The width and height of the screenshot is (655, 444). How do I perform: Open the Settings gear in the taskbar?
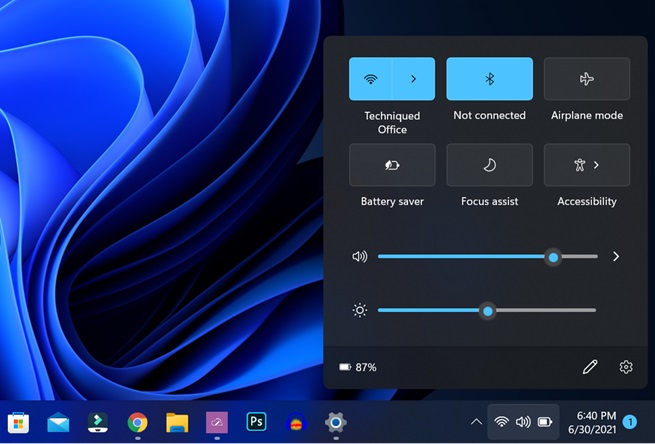[x=335, y=422]
